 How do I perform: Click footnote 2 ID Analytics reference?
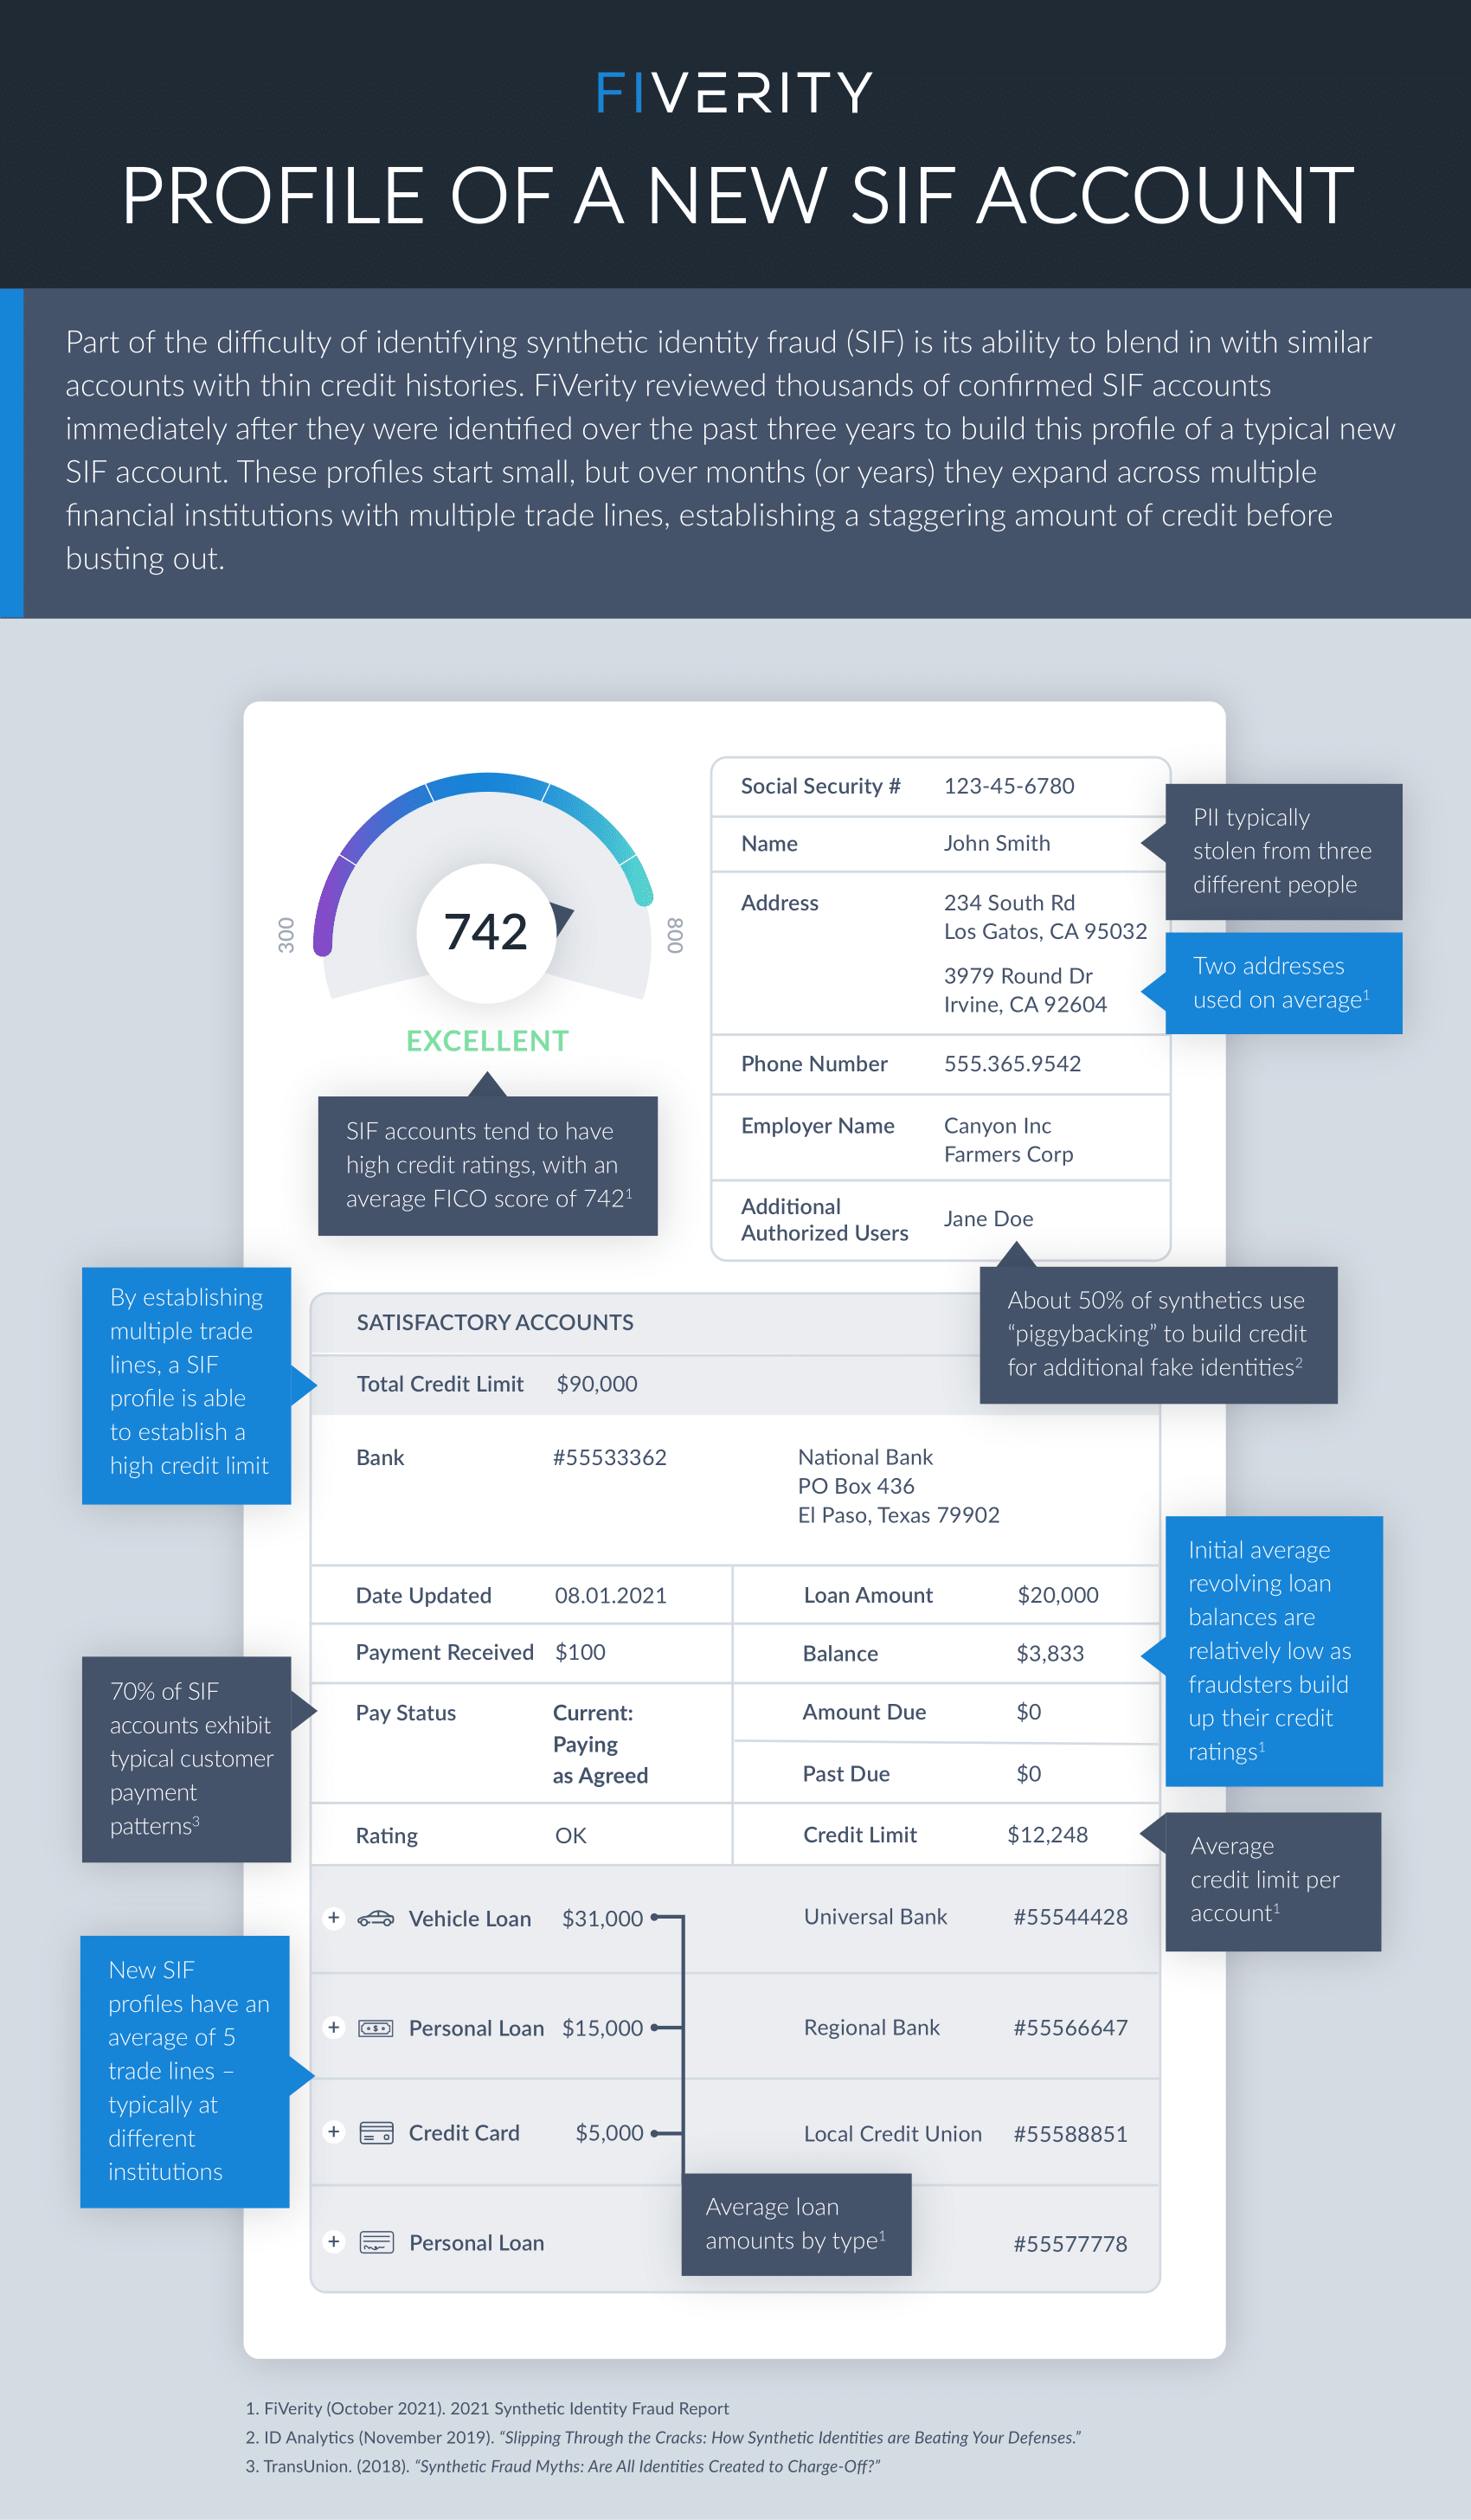click(x=663, y=2437)
